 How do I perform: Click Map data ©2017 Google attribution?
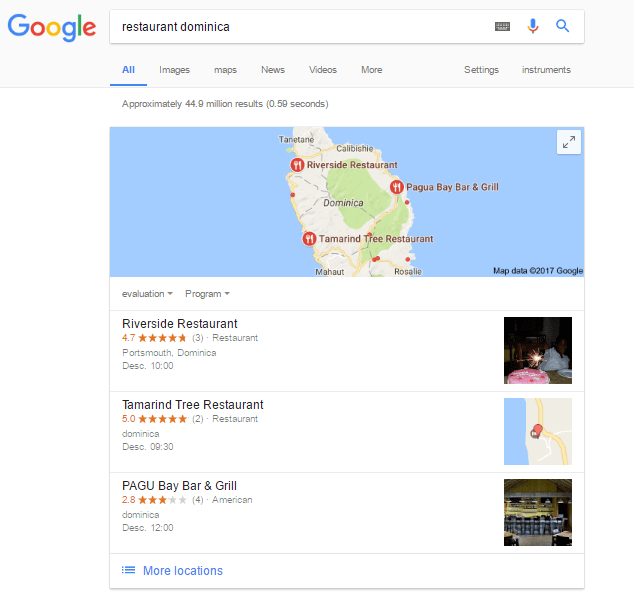click(538, 270)
